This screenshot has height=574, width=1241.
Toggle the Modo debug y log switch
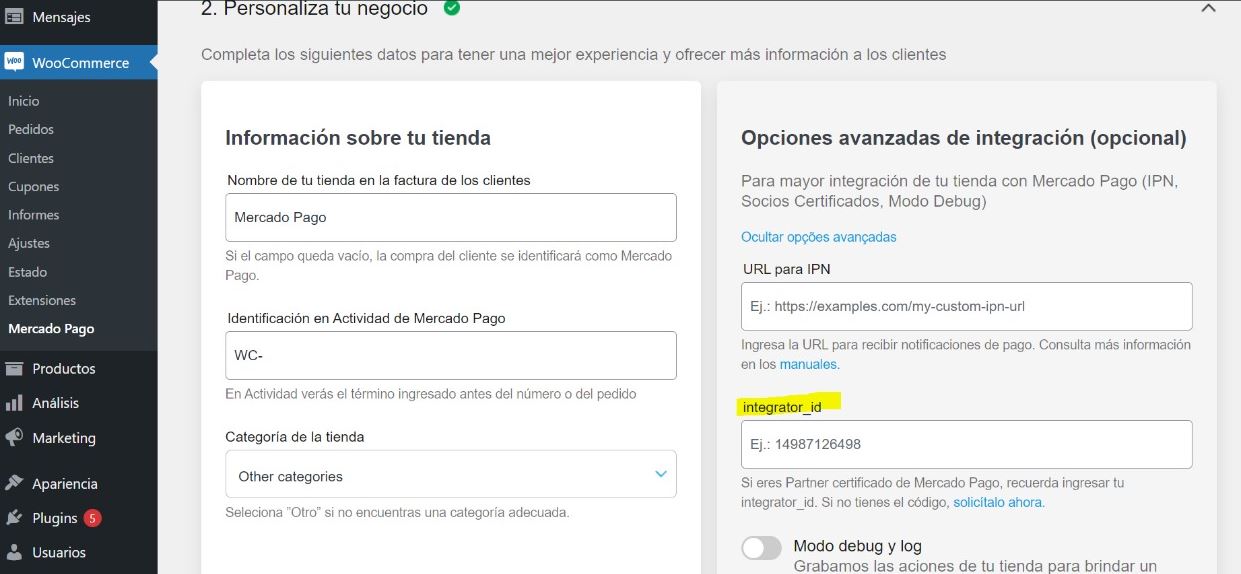pyautogui.click(x=761, y=548)
